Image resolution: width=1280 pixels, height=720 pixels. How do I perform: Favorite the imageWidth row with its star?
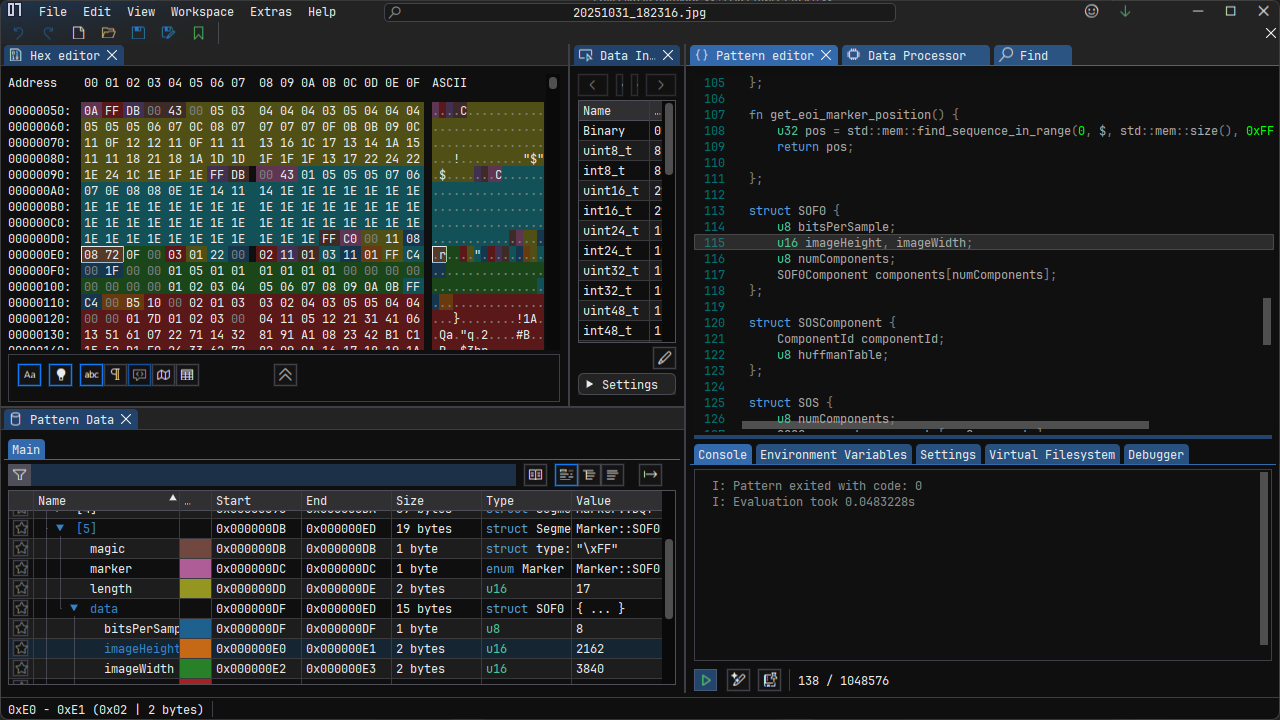(20, 669)
